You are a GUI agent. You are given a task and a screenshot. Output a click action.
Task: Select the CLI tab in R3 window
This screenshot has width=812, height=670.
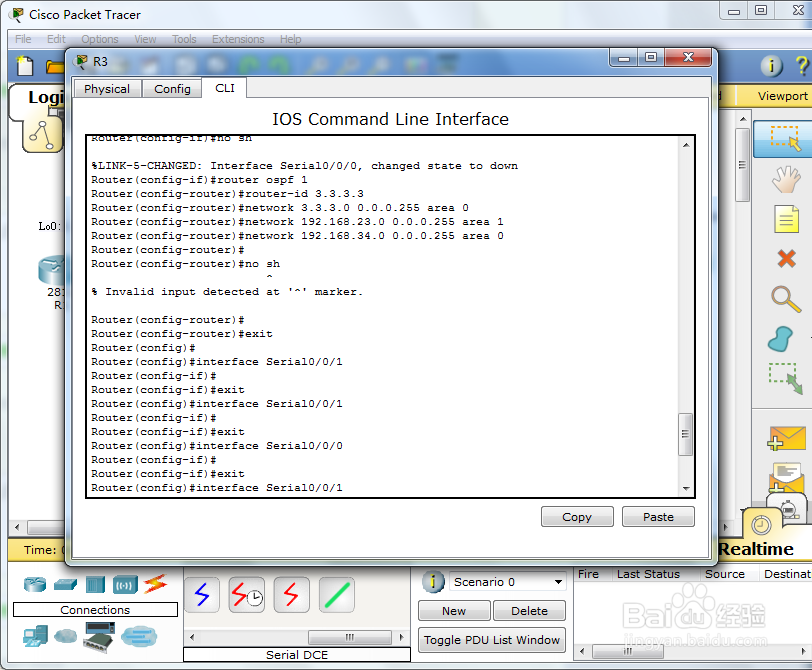(x=225, y=88)
